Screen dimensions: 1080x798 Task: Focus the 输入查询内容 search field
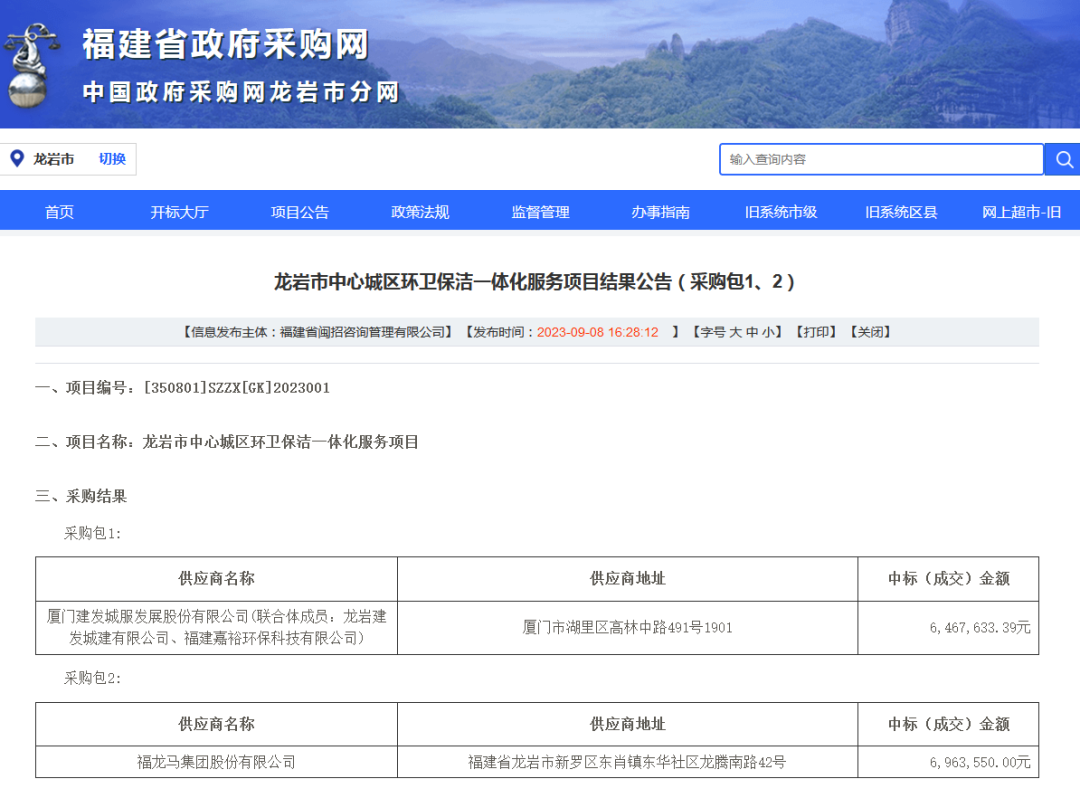click(x=882, y=160)
